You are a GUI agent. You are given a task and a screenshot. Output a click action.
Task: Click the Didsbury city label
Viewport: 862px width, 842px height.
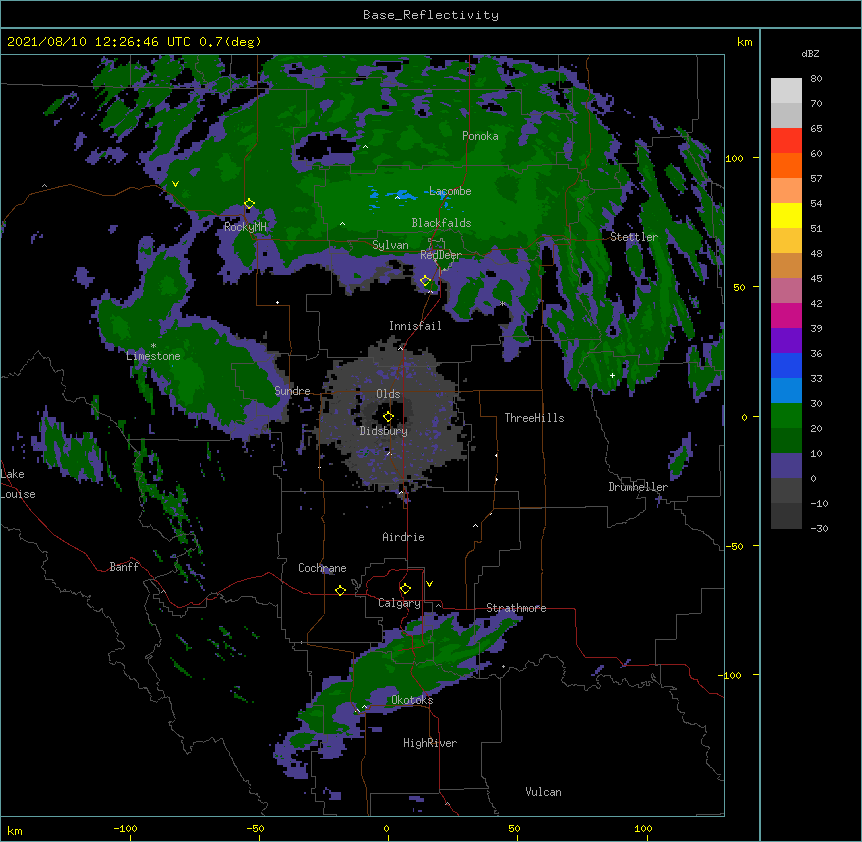point(384,431)
